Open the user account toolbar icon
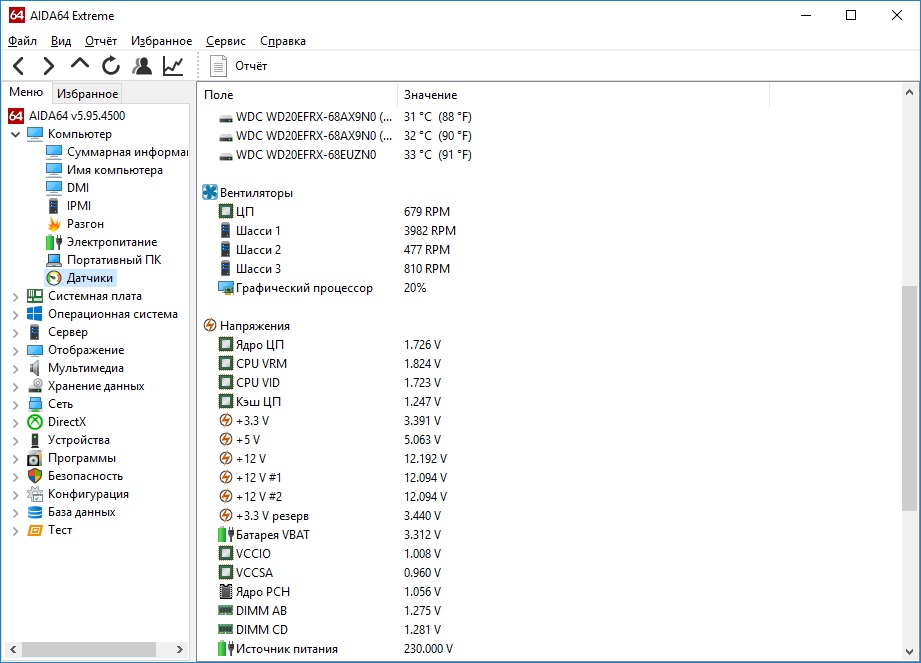921x663 pixels. (x=142, y=66)
